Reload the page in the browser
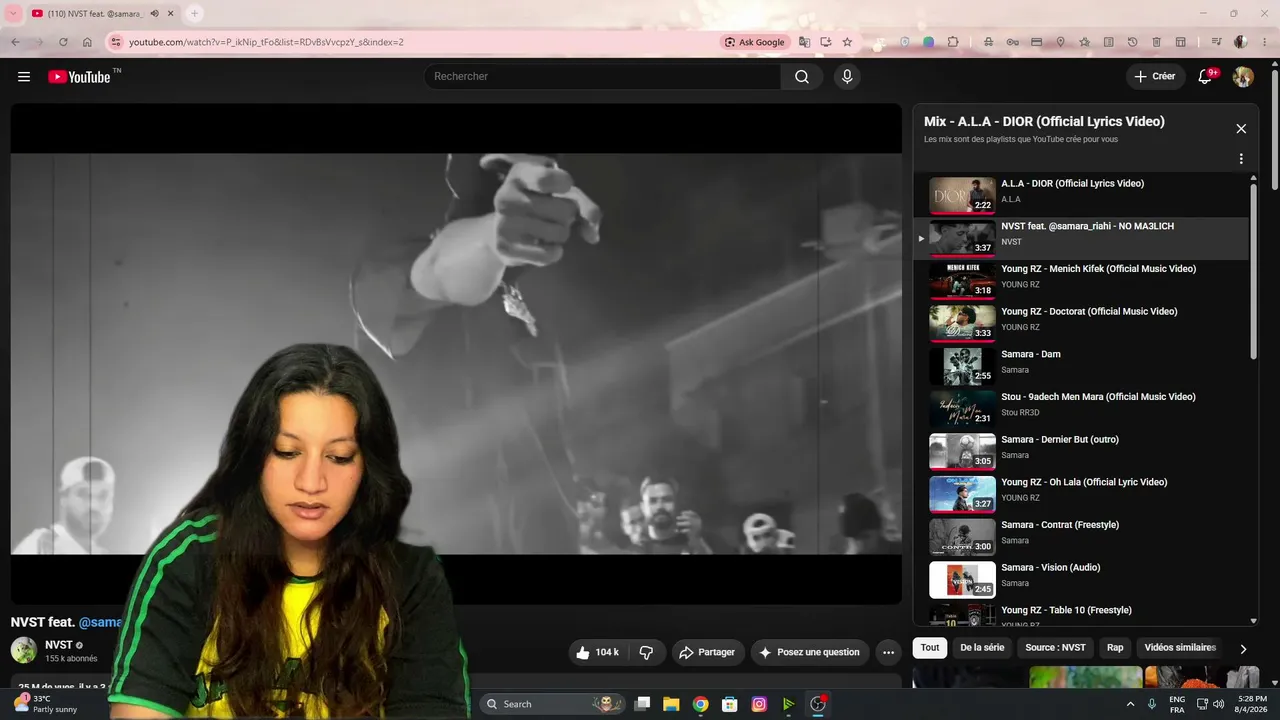The image size is (1280, 720). point(63,42)
